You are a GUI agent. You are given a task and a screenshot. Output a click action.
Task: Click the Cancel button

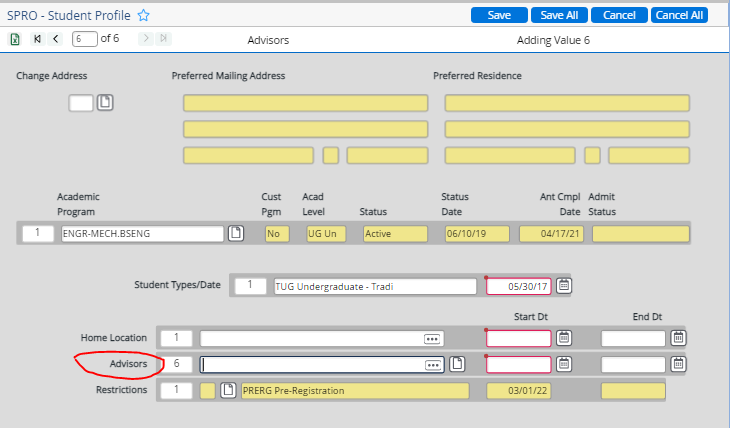coord(619,15)
